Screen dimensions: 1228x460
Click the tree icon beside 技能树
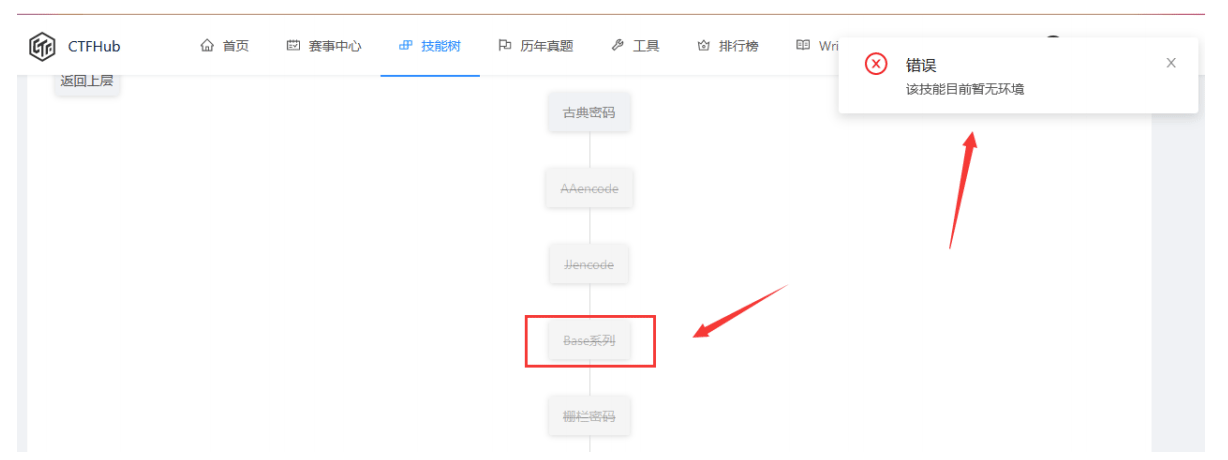coord(405,46)
